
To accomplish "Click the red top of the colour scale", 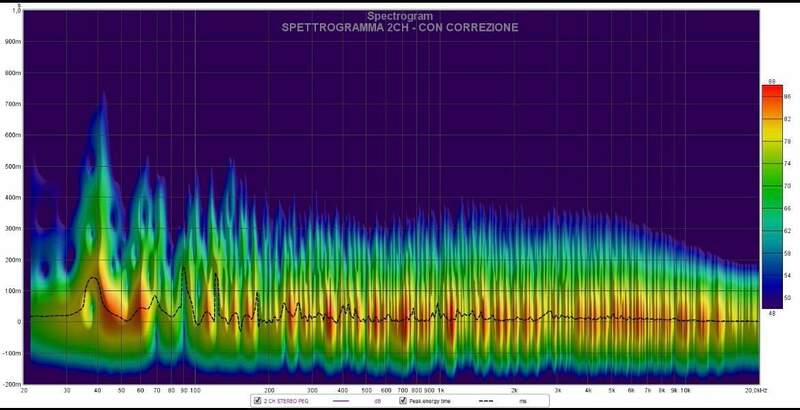I will [771, 92].
